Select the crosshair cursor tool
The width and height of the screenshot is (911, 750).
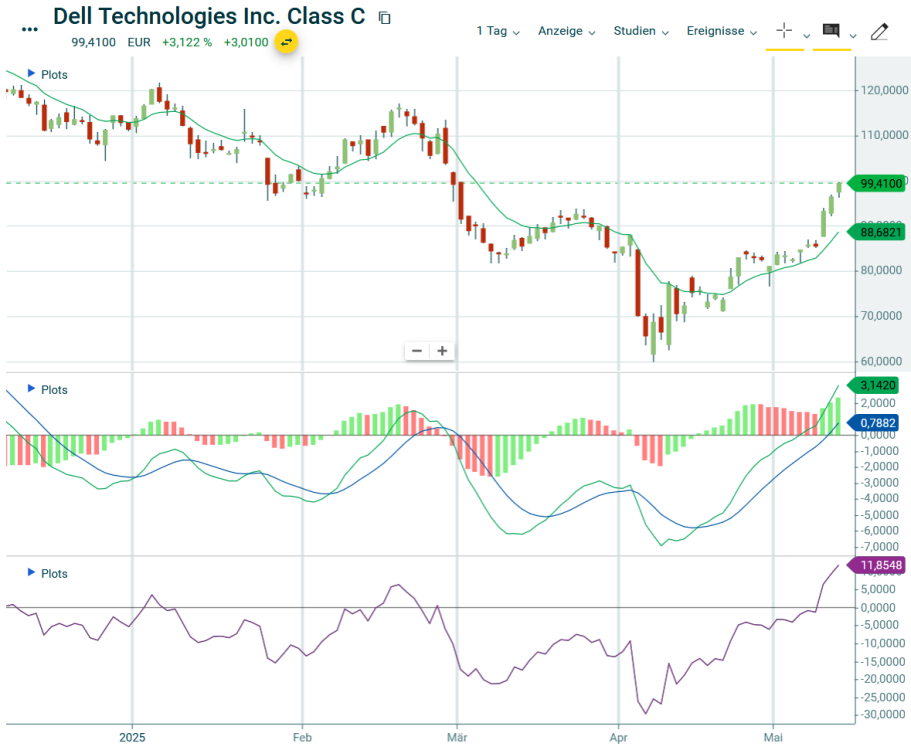click(x=784, y=30)
